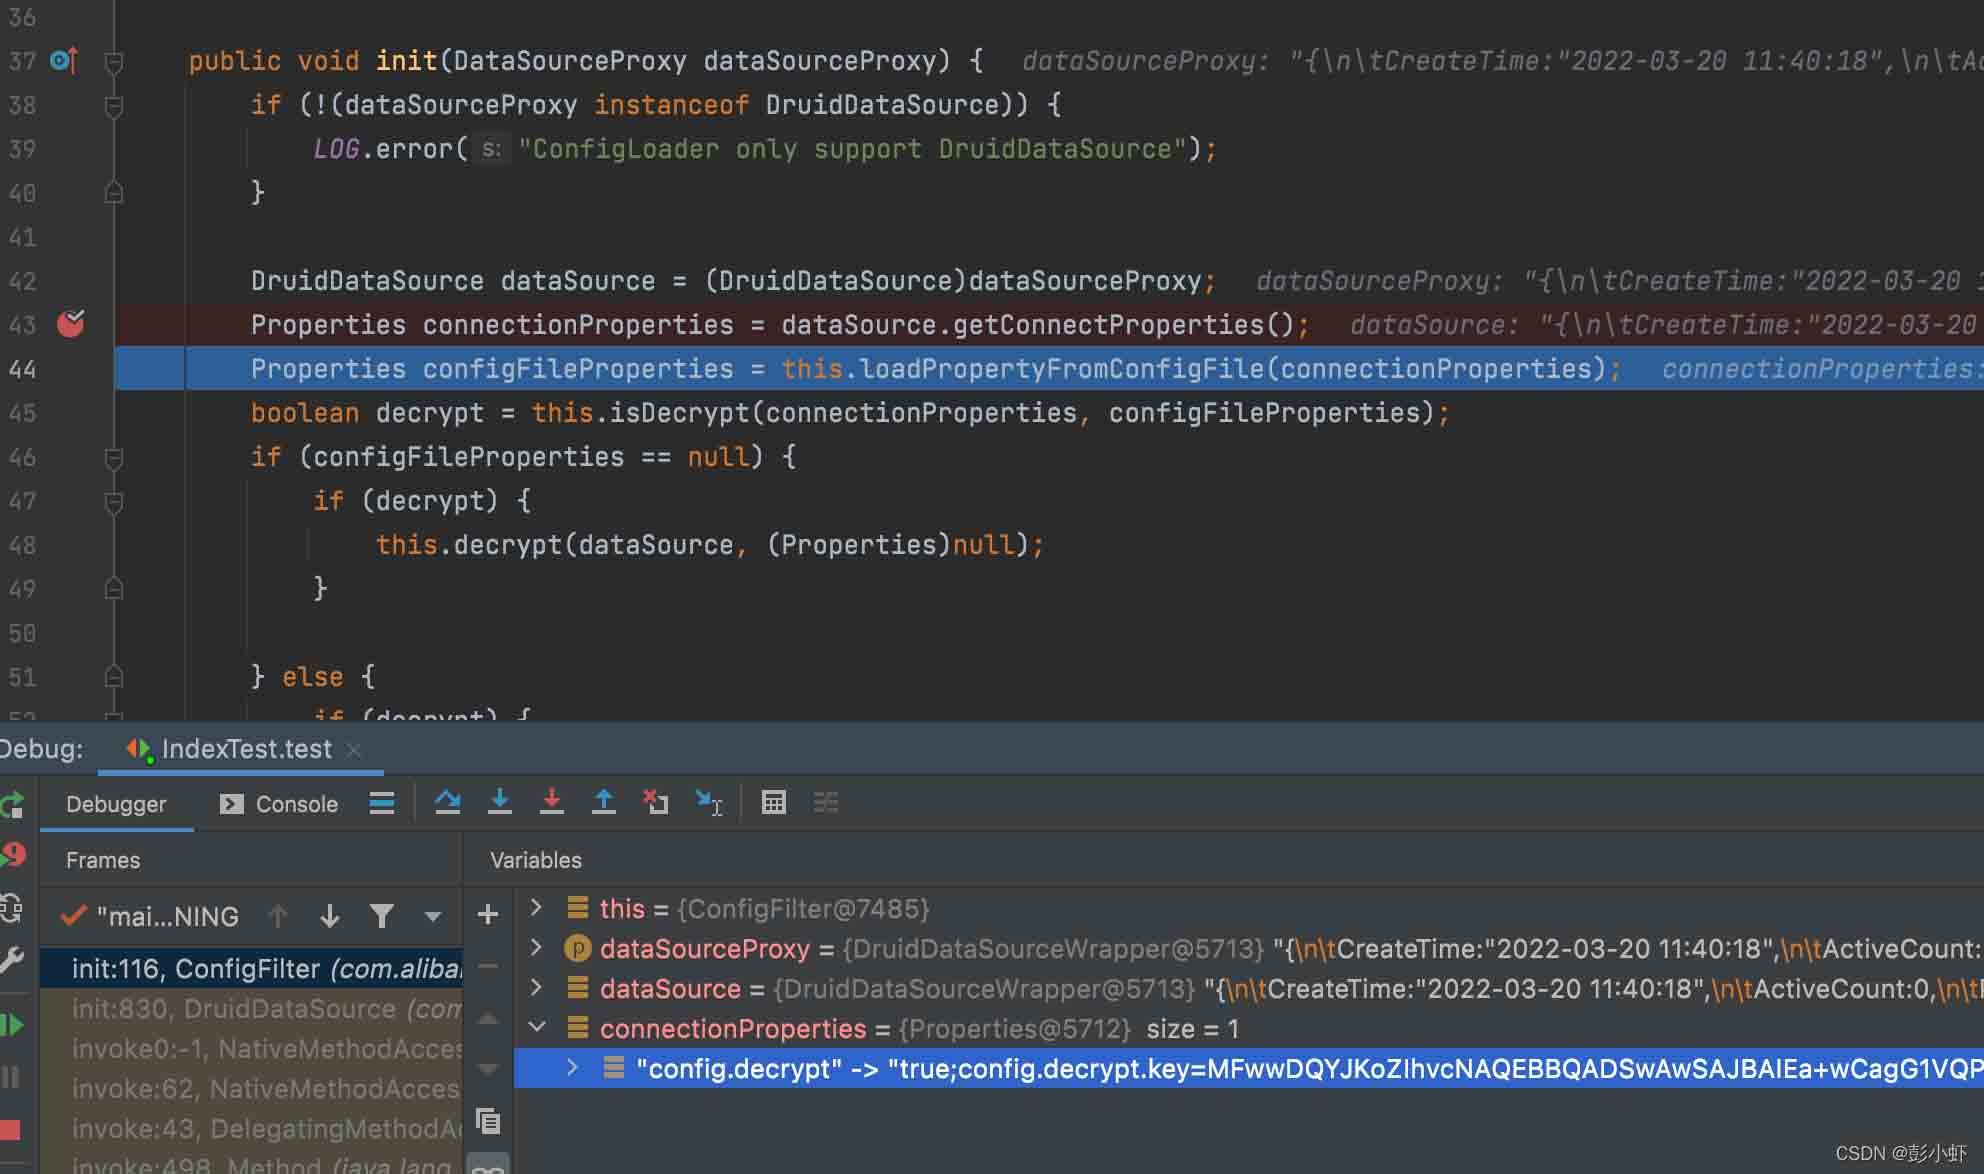Click line number 45 in gutter
The height and width of the screenshot is (1174, 1984).
point(22,413)
